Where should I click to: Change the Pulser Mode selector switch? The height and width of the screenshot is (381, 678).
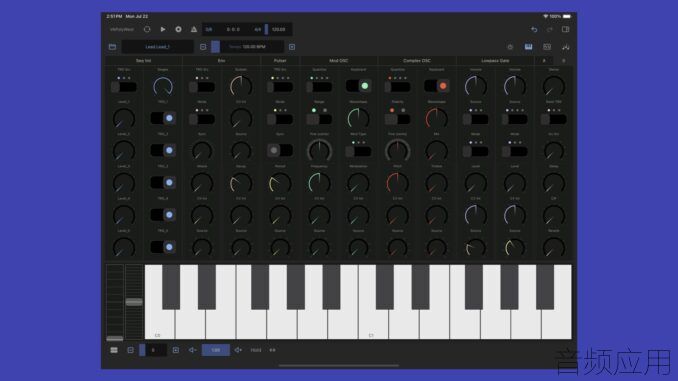point(280,119)
